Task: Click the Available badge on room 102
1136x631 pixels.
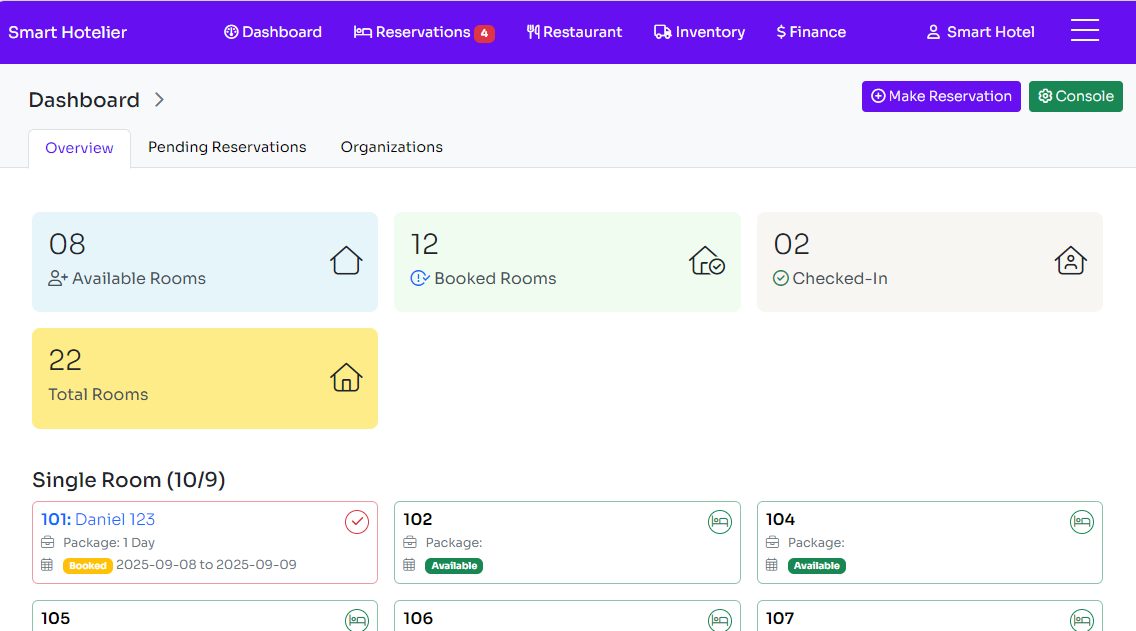Action: point(454,566)
